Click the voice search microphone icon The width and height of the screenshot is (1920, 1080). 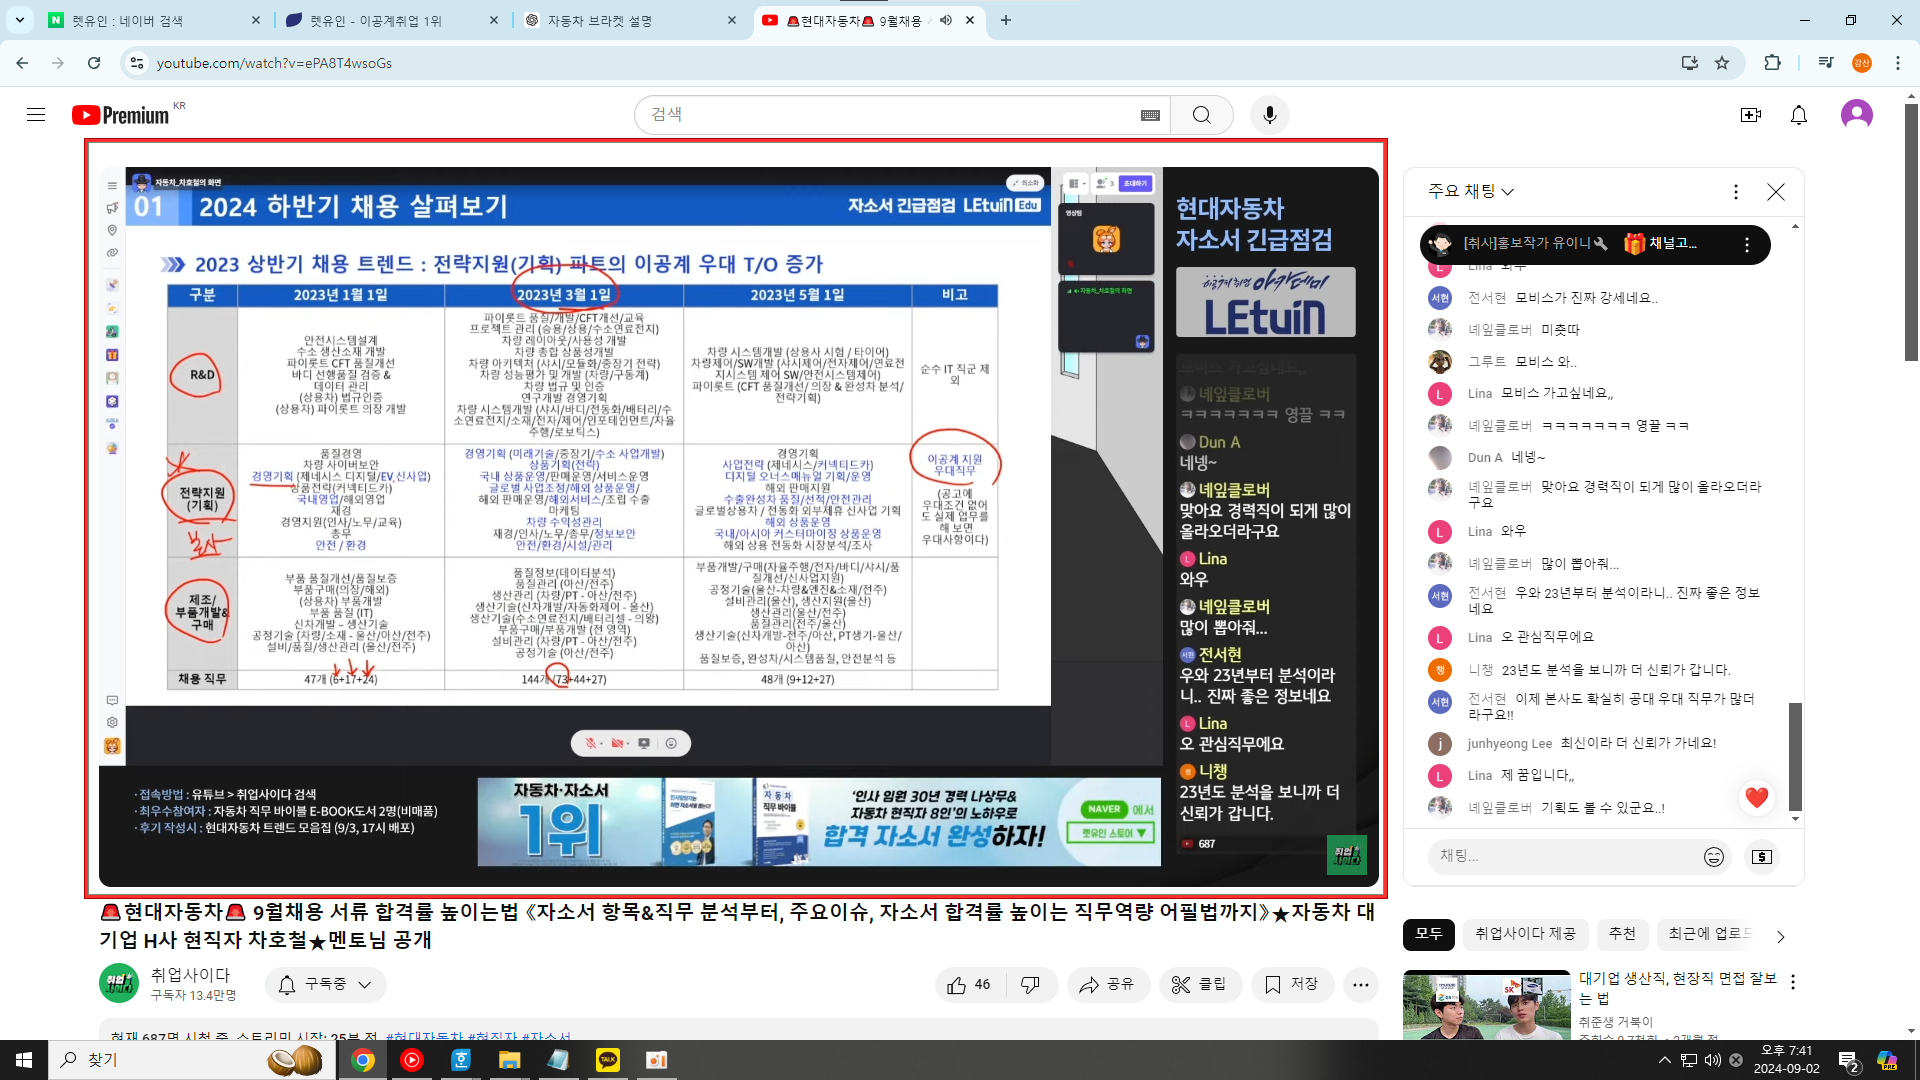(1269, 115)
